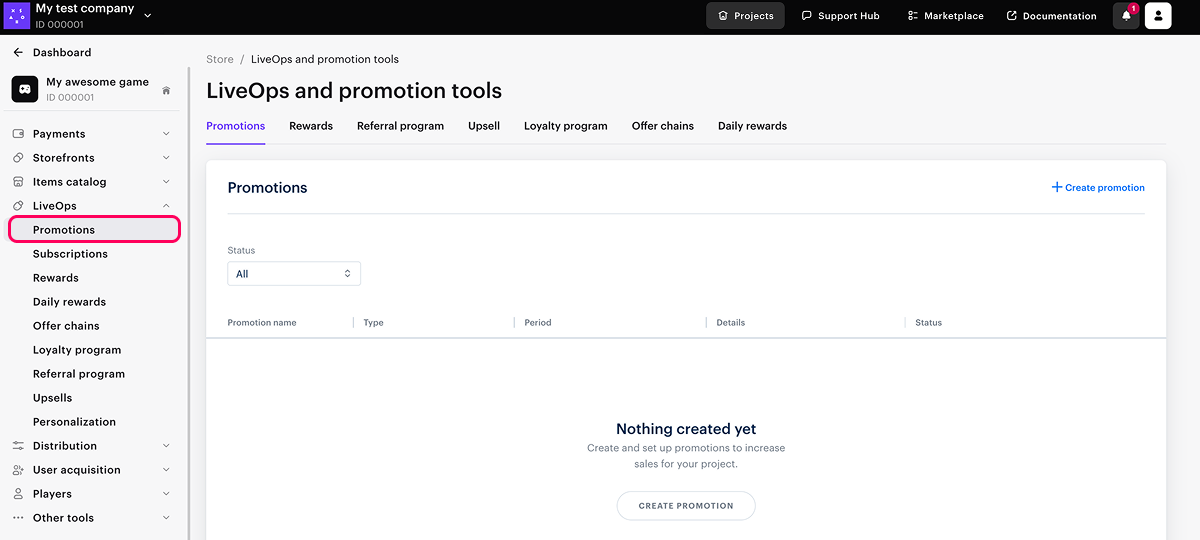This screenshot has width=1200, height=540.
Task: Click the back arrow next to Dashboard
Action: 18,52
